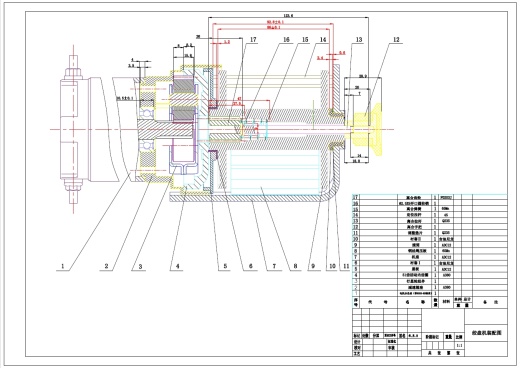Click callout number 4 below the drawing

tap(177, 266)
